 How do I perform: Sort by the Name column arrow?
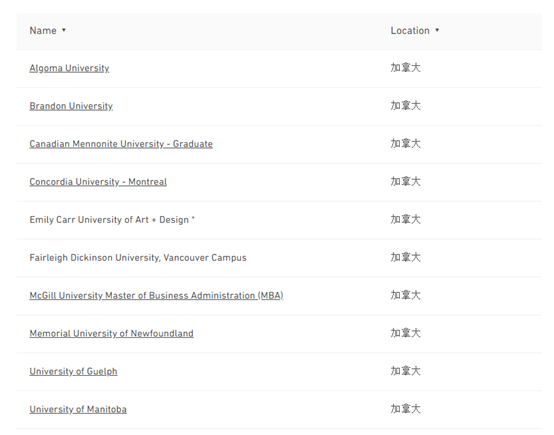click(x=64, y=30)
